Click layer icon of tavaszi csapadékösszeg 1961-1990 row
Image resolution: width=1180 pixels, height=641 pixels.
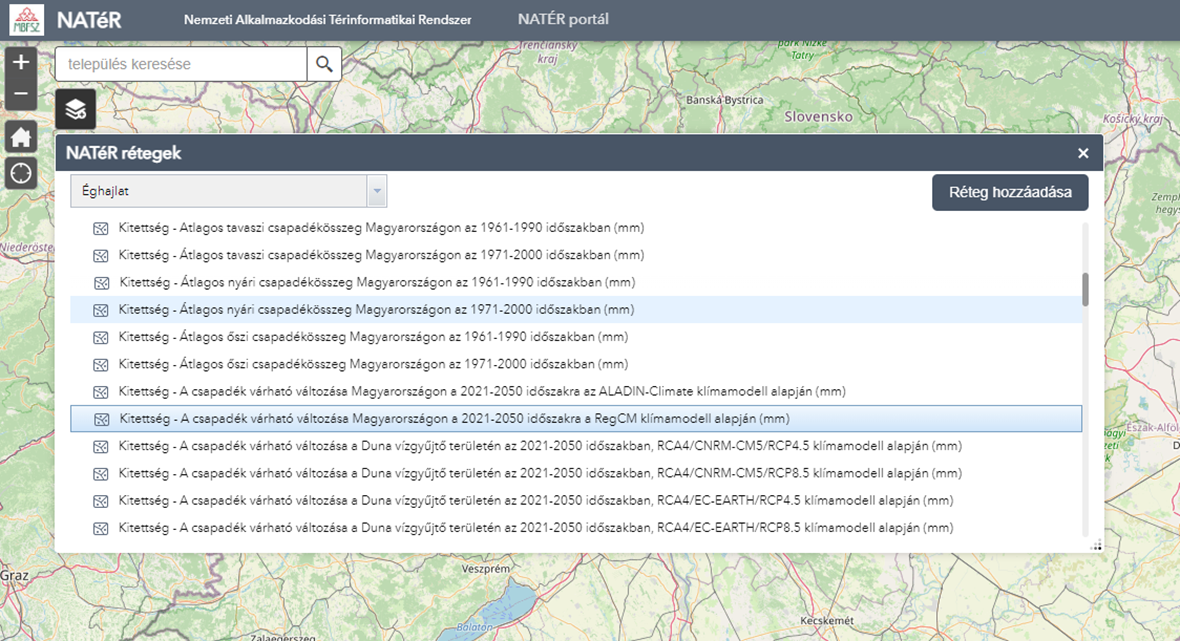(x=100, y=229)
